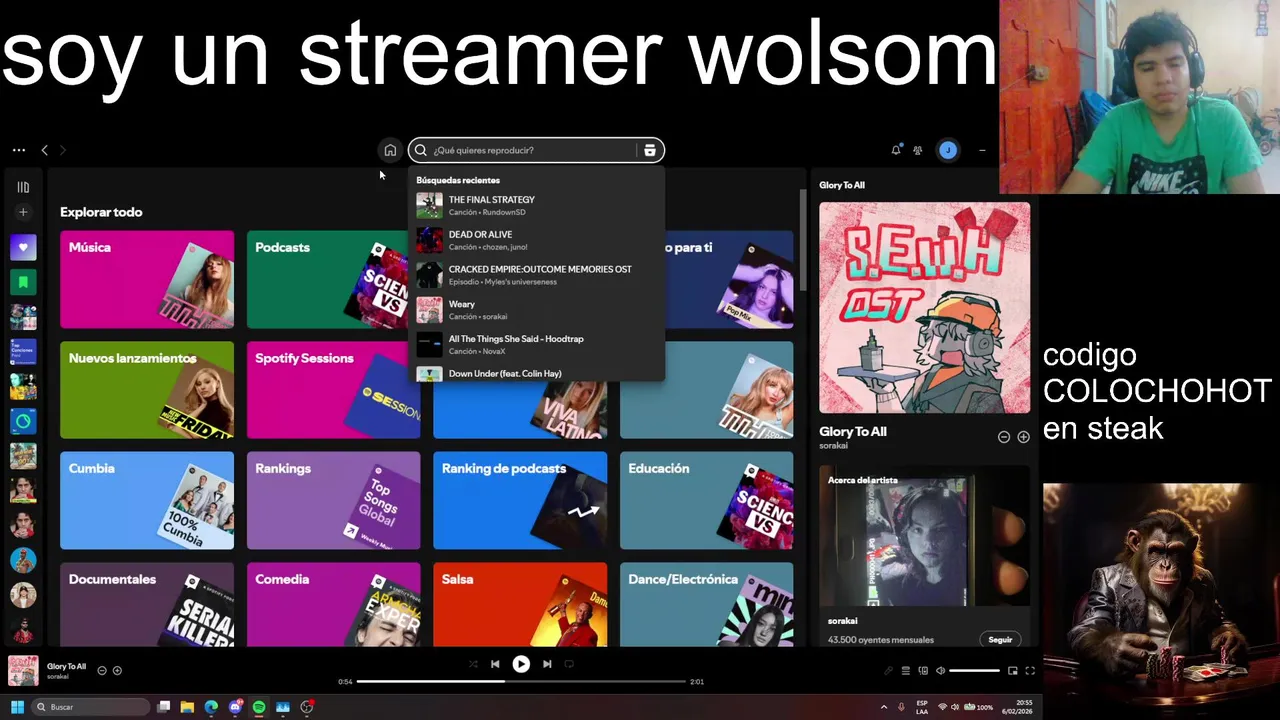Open the Liked Songs playlist in sidebar
Viewport: 1280px width, 720px height.
[x=23, y=247]
